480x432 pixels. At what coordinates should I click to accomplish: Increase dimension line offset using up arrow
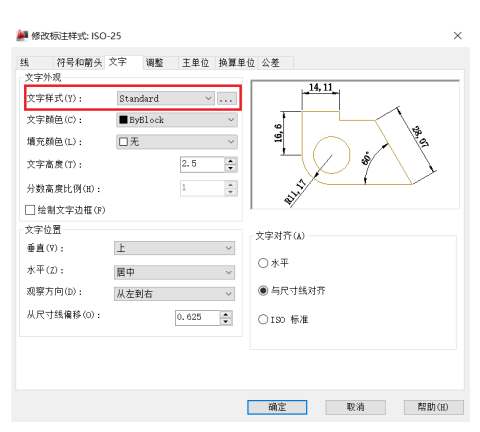pyautogui.click(x=226, y=314)
